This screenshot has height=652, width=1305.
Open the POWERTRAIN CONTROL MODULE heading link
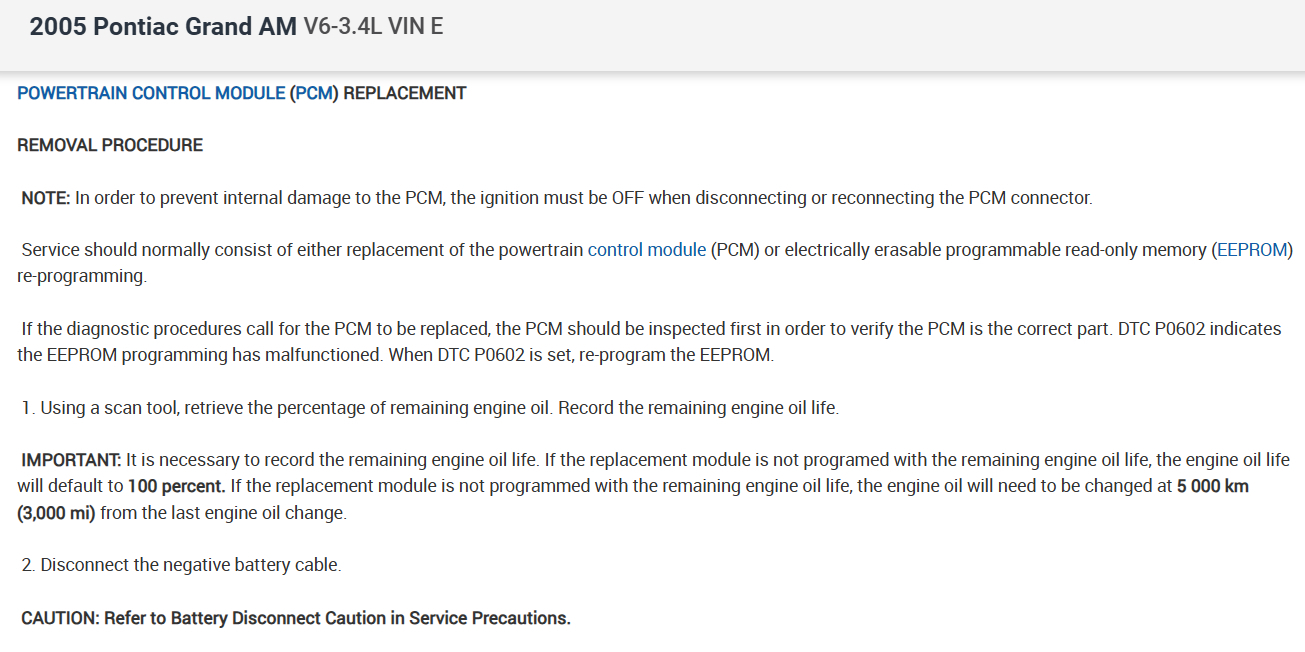(151, 93)
